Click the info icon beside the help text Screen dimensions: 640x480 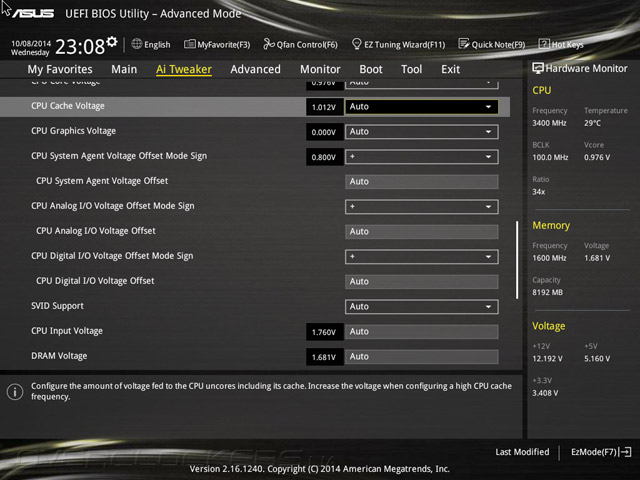click(15, 392)
